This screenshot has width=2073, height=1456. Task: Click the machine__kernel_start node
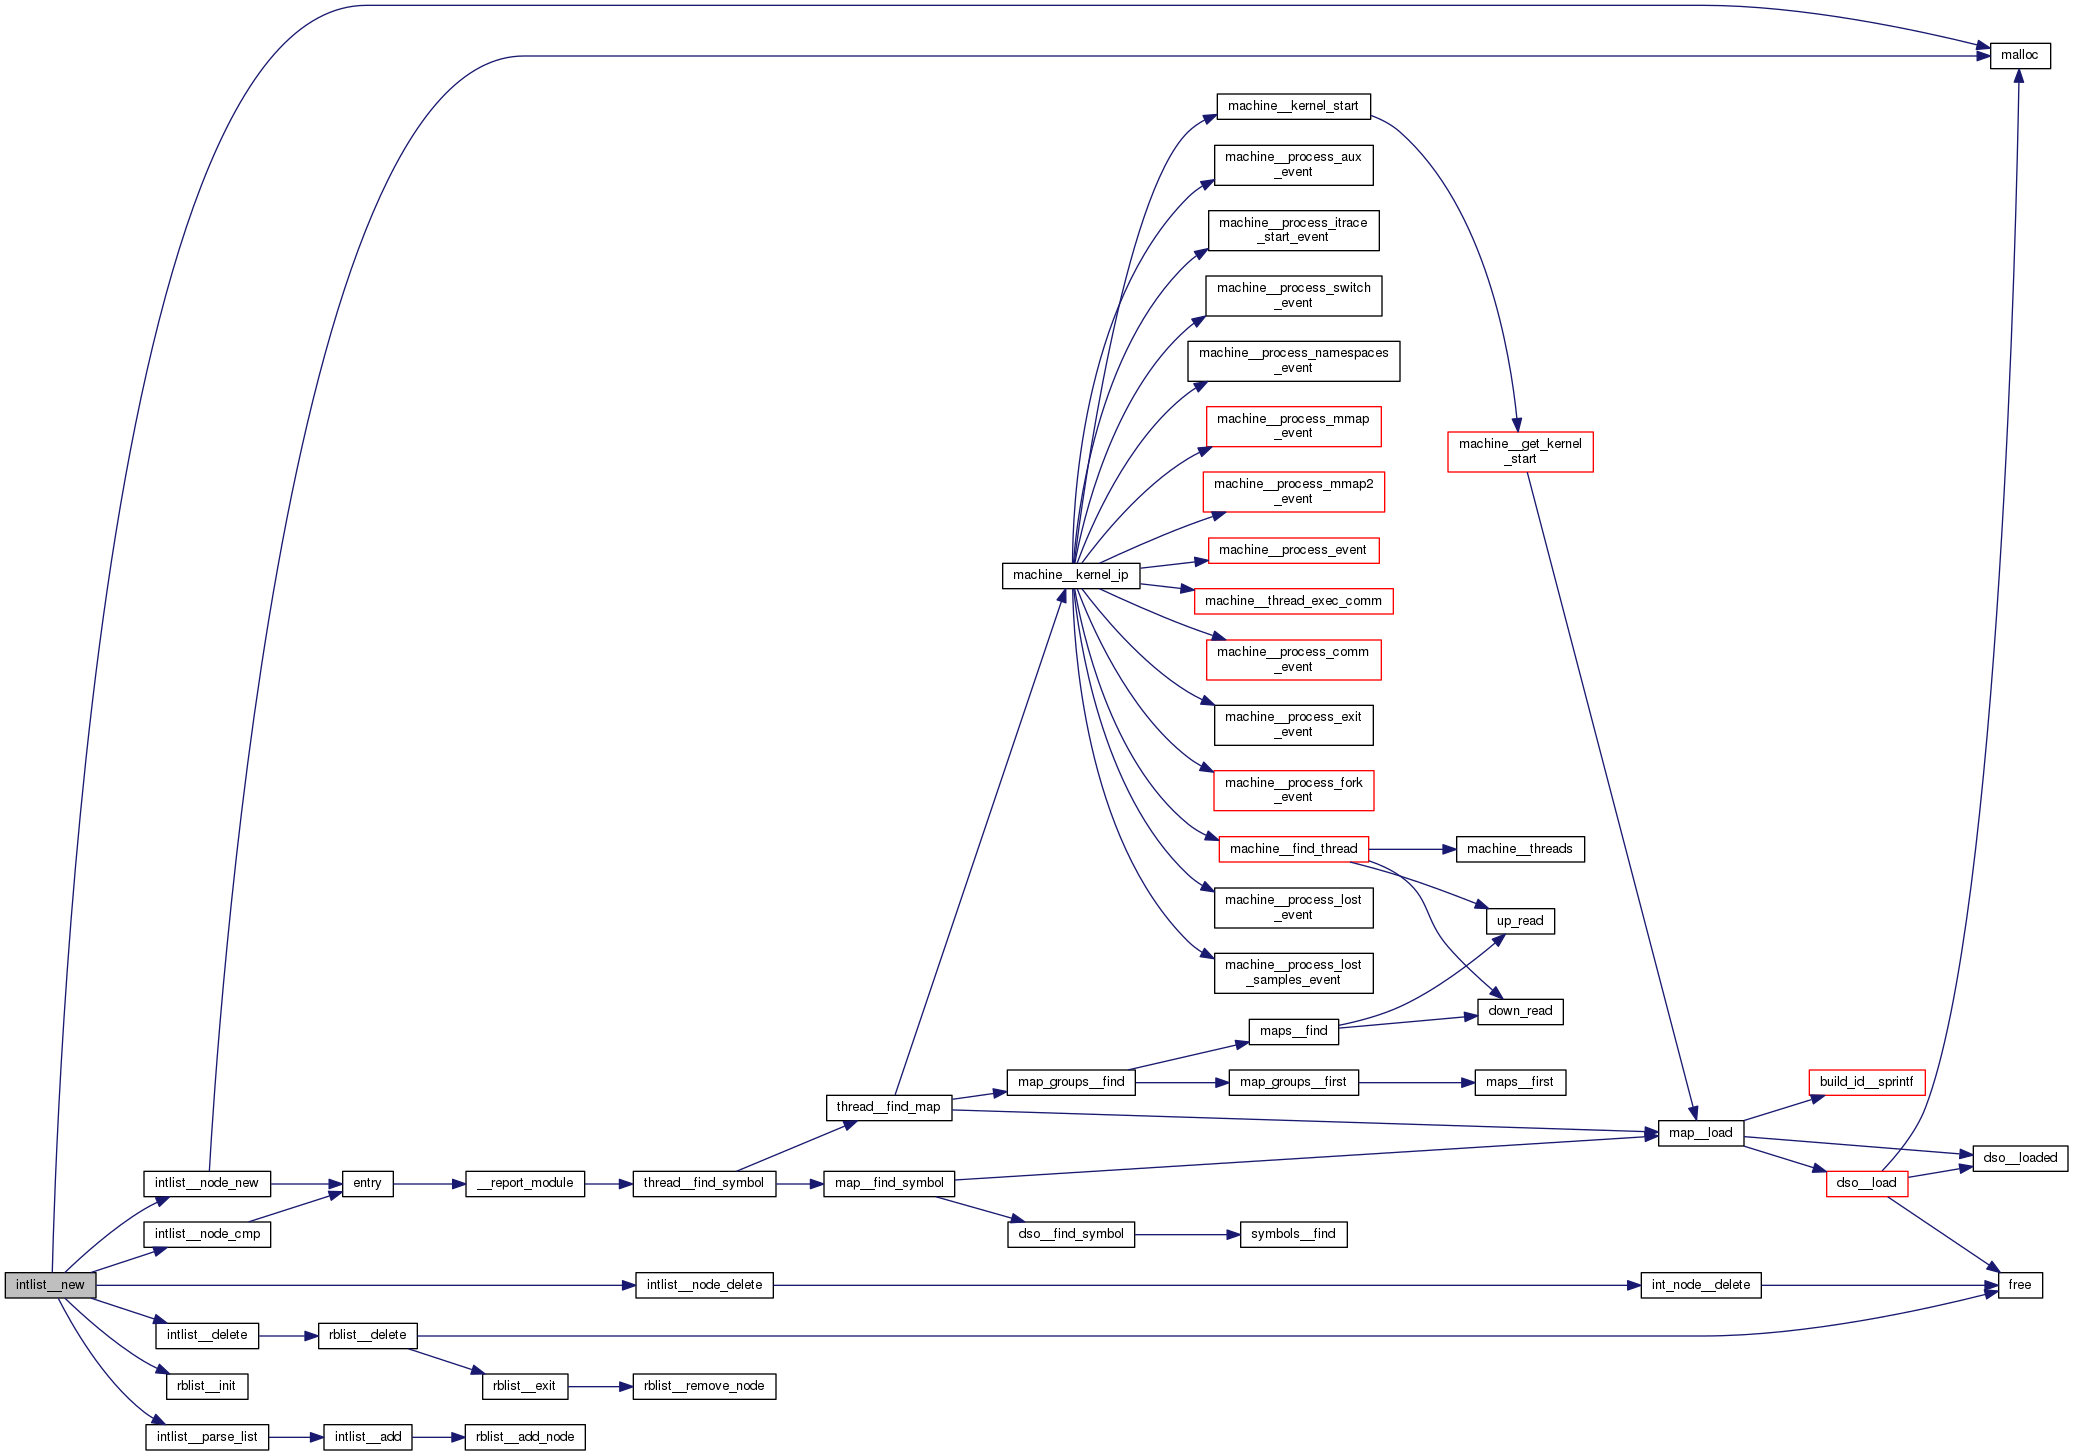(1293, 106)
